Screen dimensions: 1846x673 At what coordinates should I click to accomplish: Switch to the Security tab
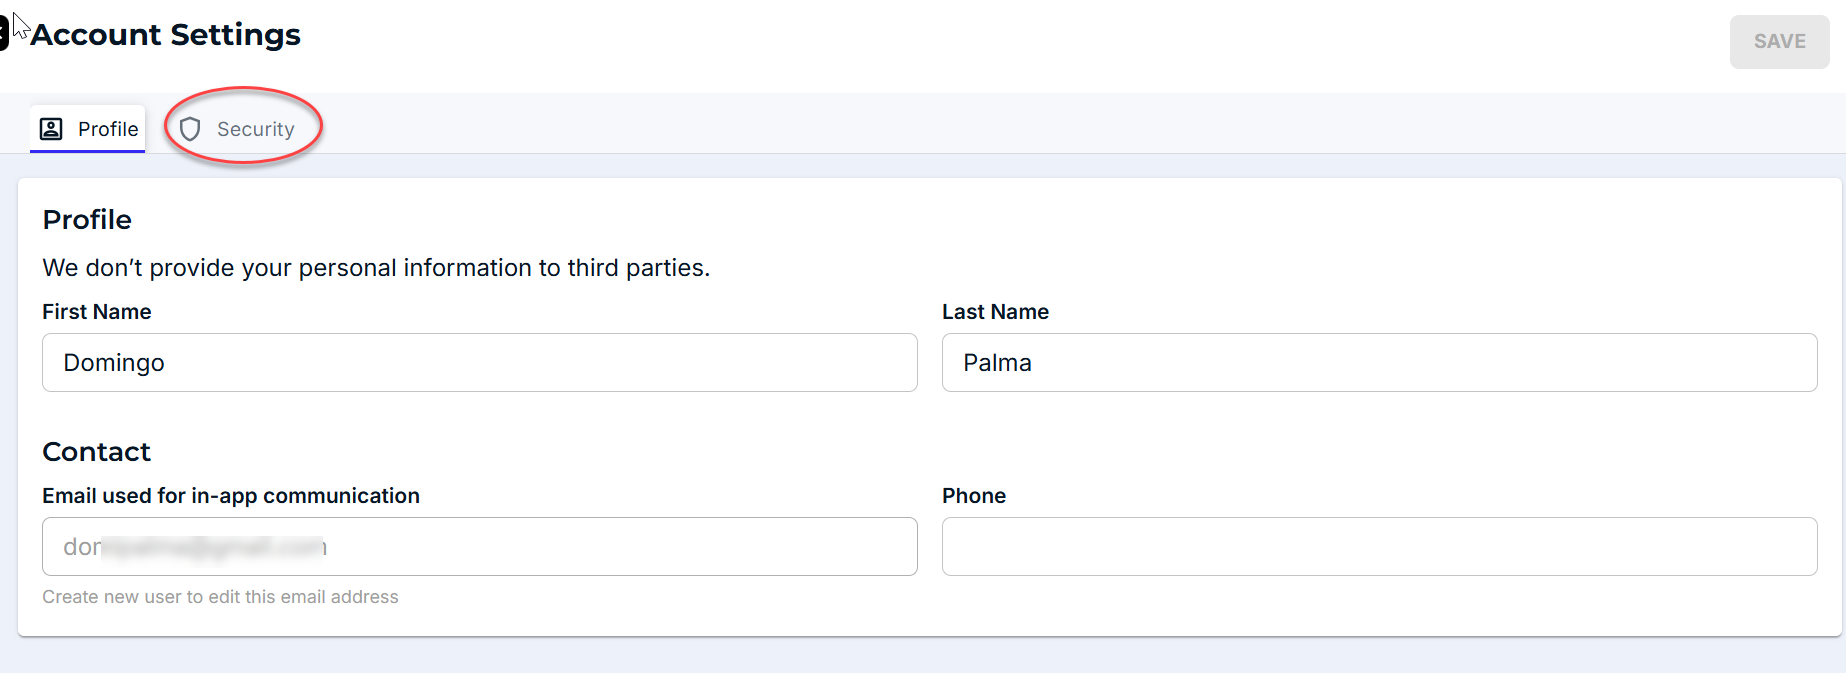pyautogui.click(x=255, y=129)
